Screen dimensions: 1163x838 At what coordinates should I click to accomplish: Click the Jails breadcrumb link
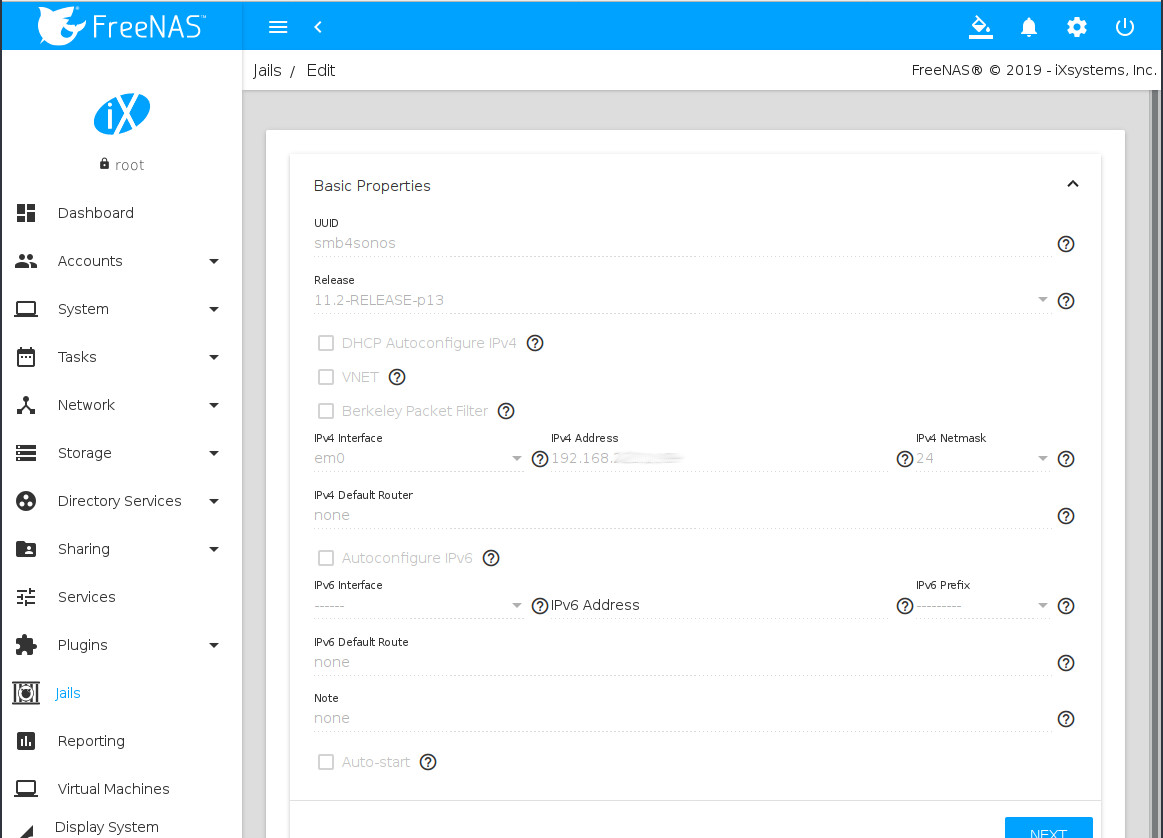pos(267,70)
